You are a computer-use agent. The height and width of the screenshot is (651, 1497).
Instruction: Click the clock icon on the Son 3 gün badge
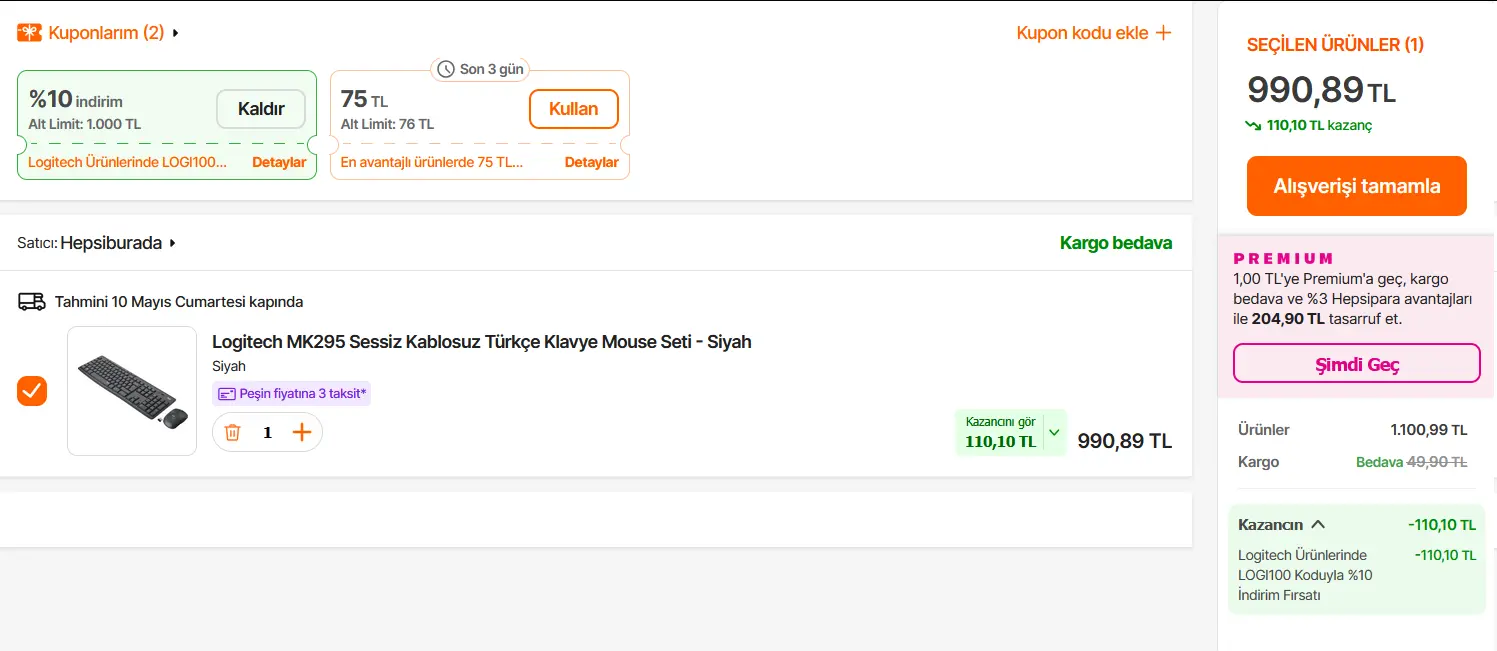(x=446, y=69)
